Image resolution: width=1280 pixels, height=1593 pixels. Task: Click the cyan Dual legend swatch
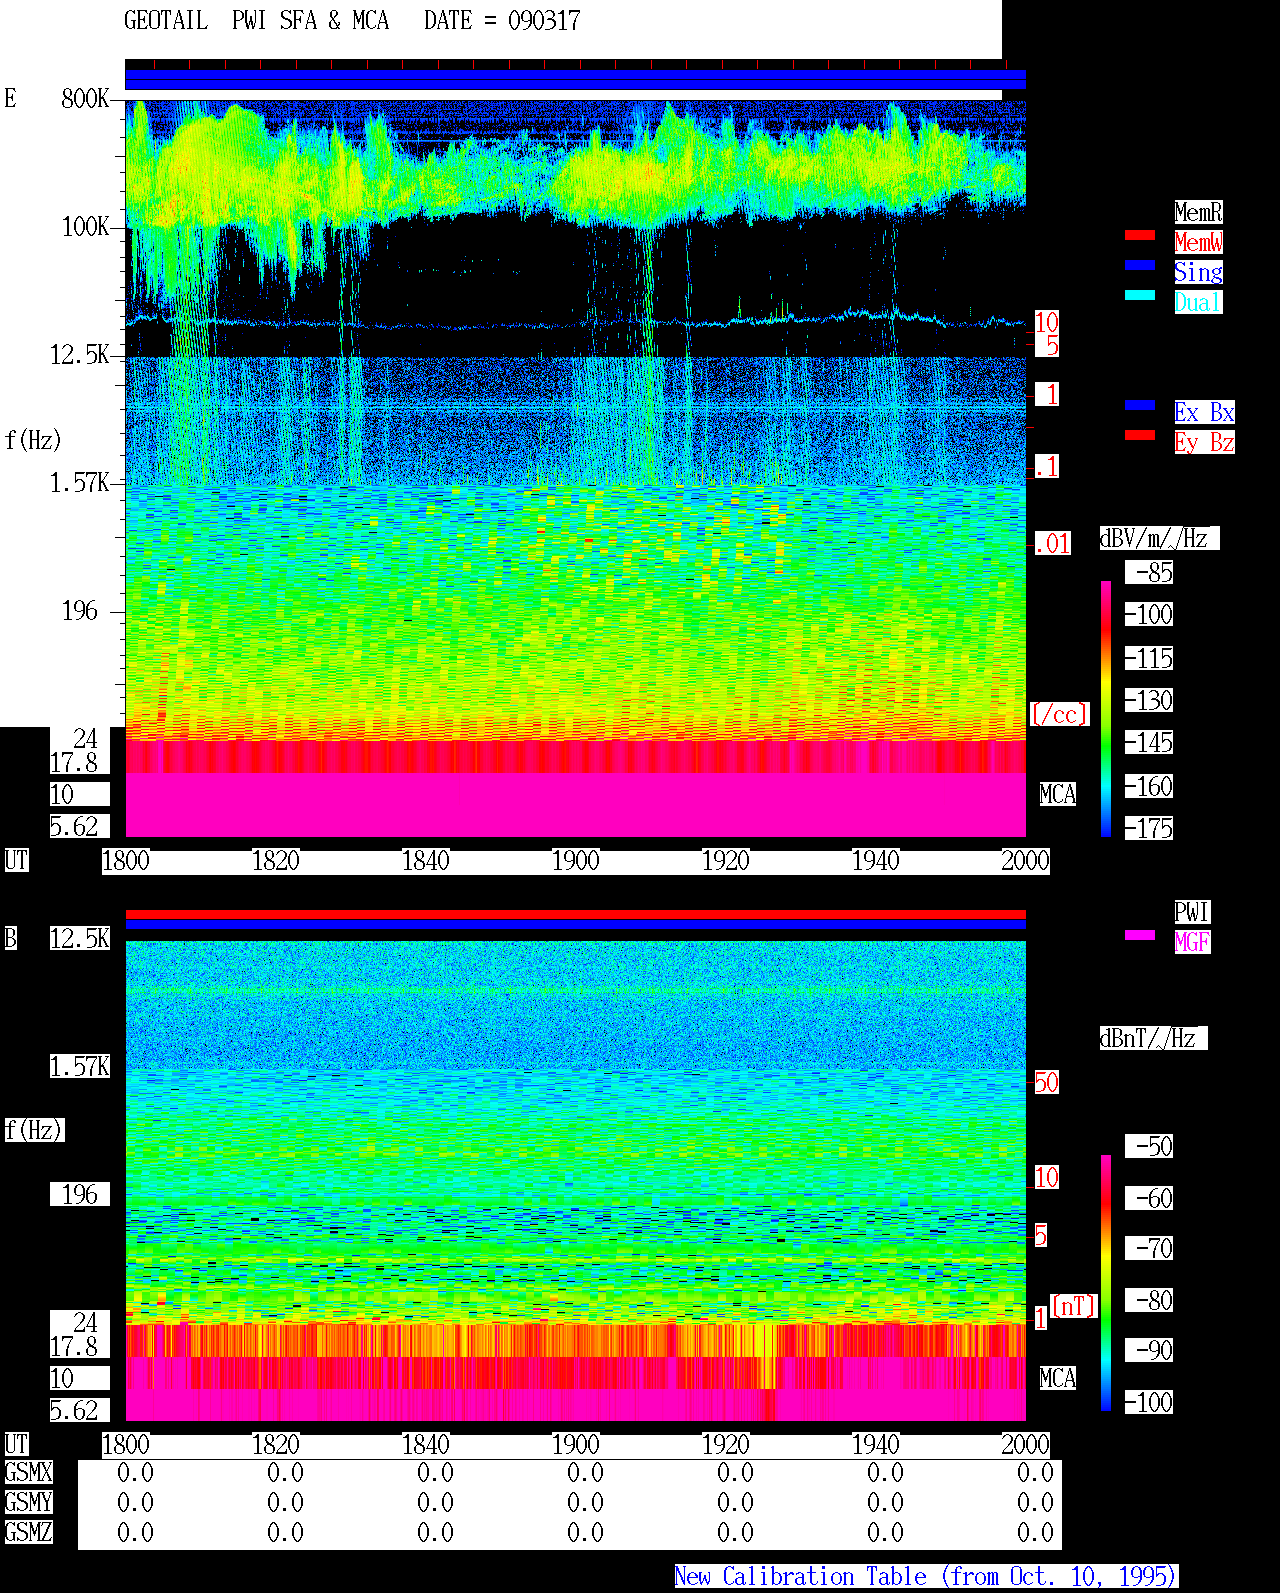click(x=1140, y=295)
